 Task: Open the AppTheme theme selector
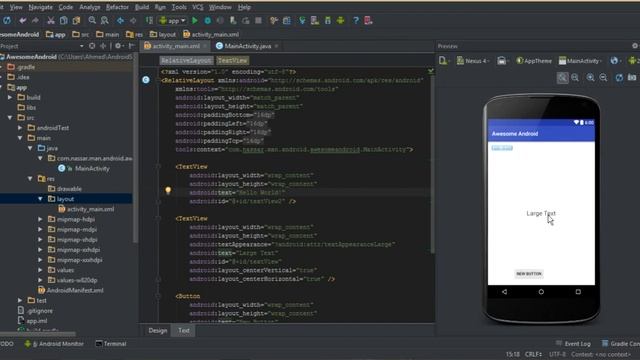point(534,61)
